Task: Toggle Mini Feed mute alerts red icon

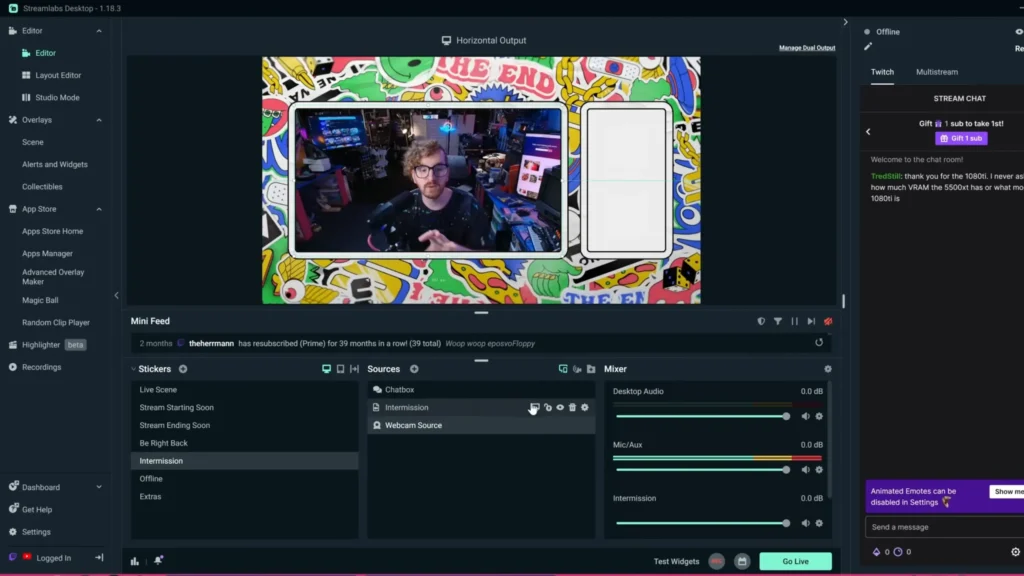Action: pos(828,321)
